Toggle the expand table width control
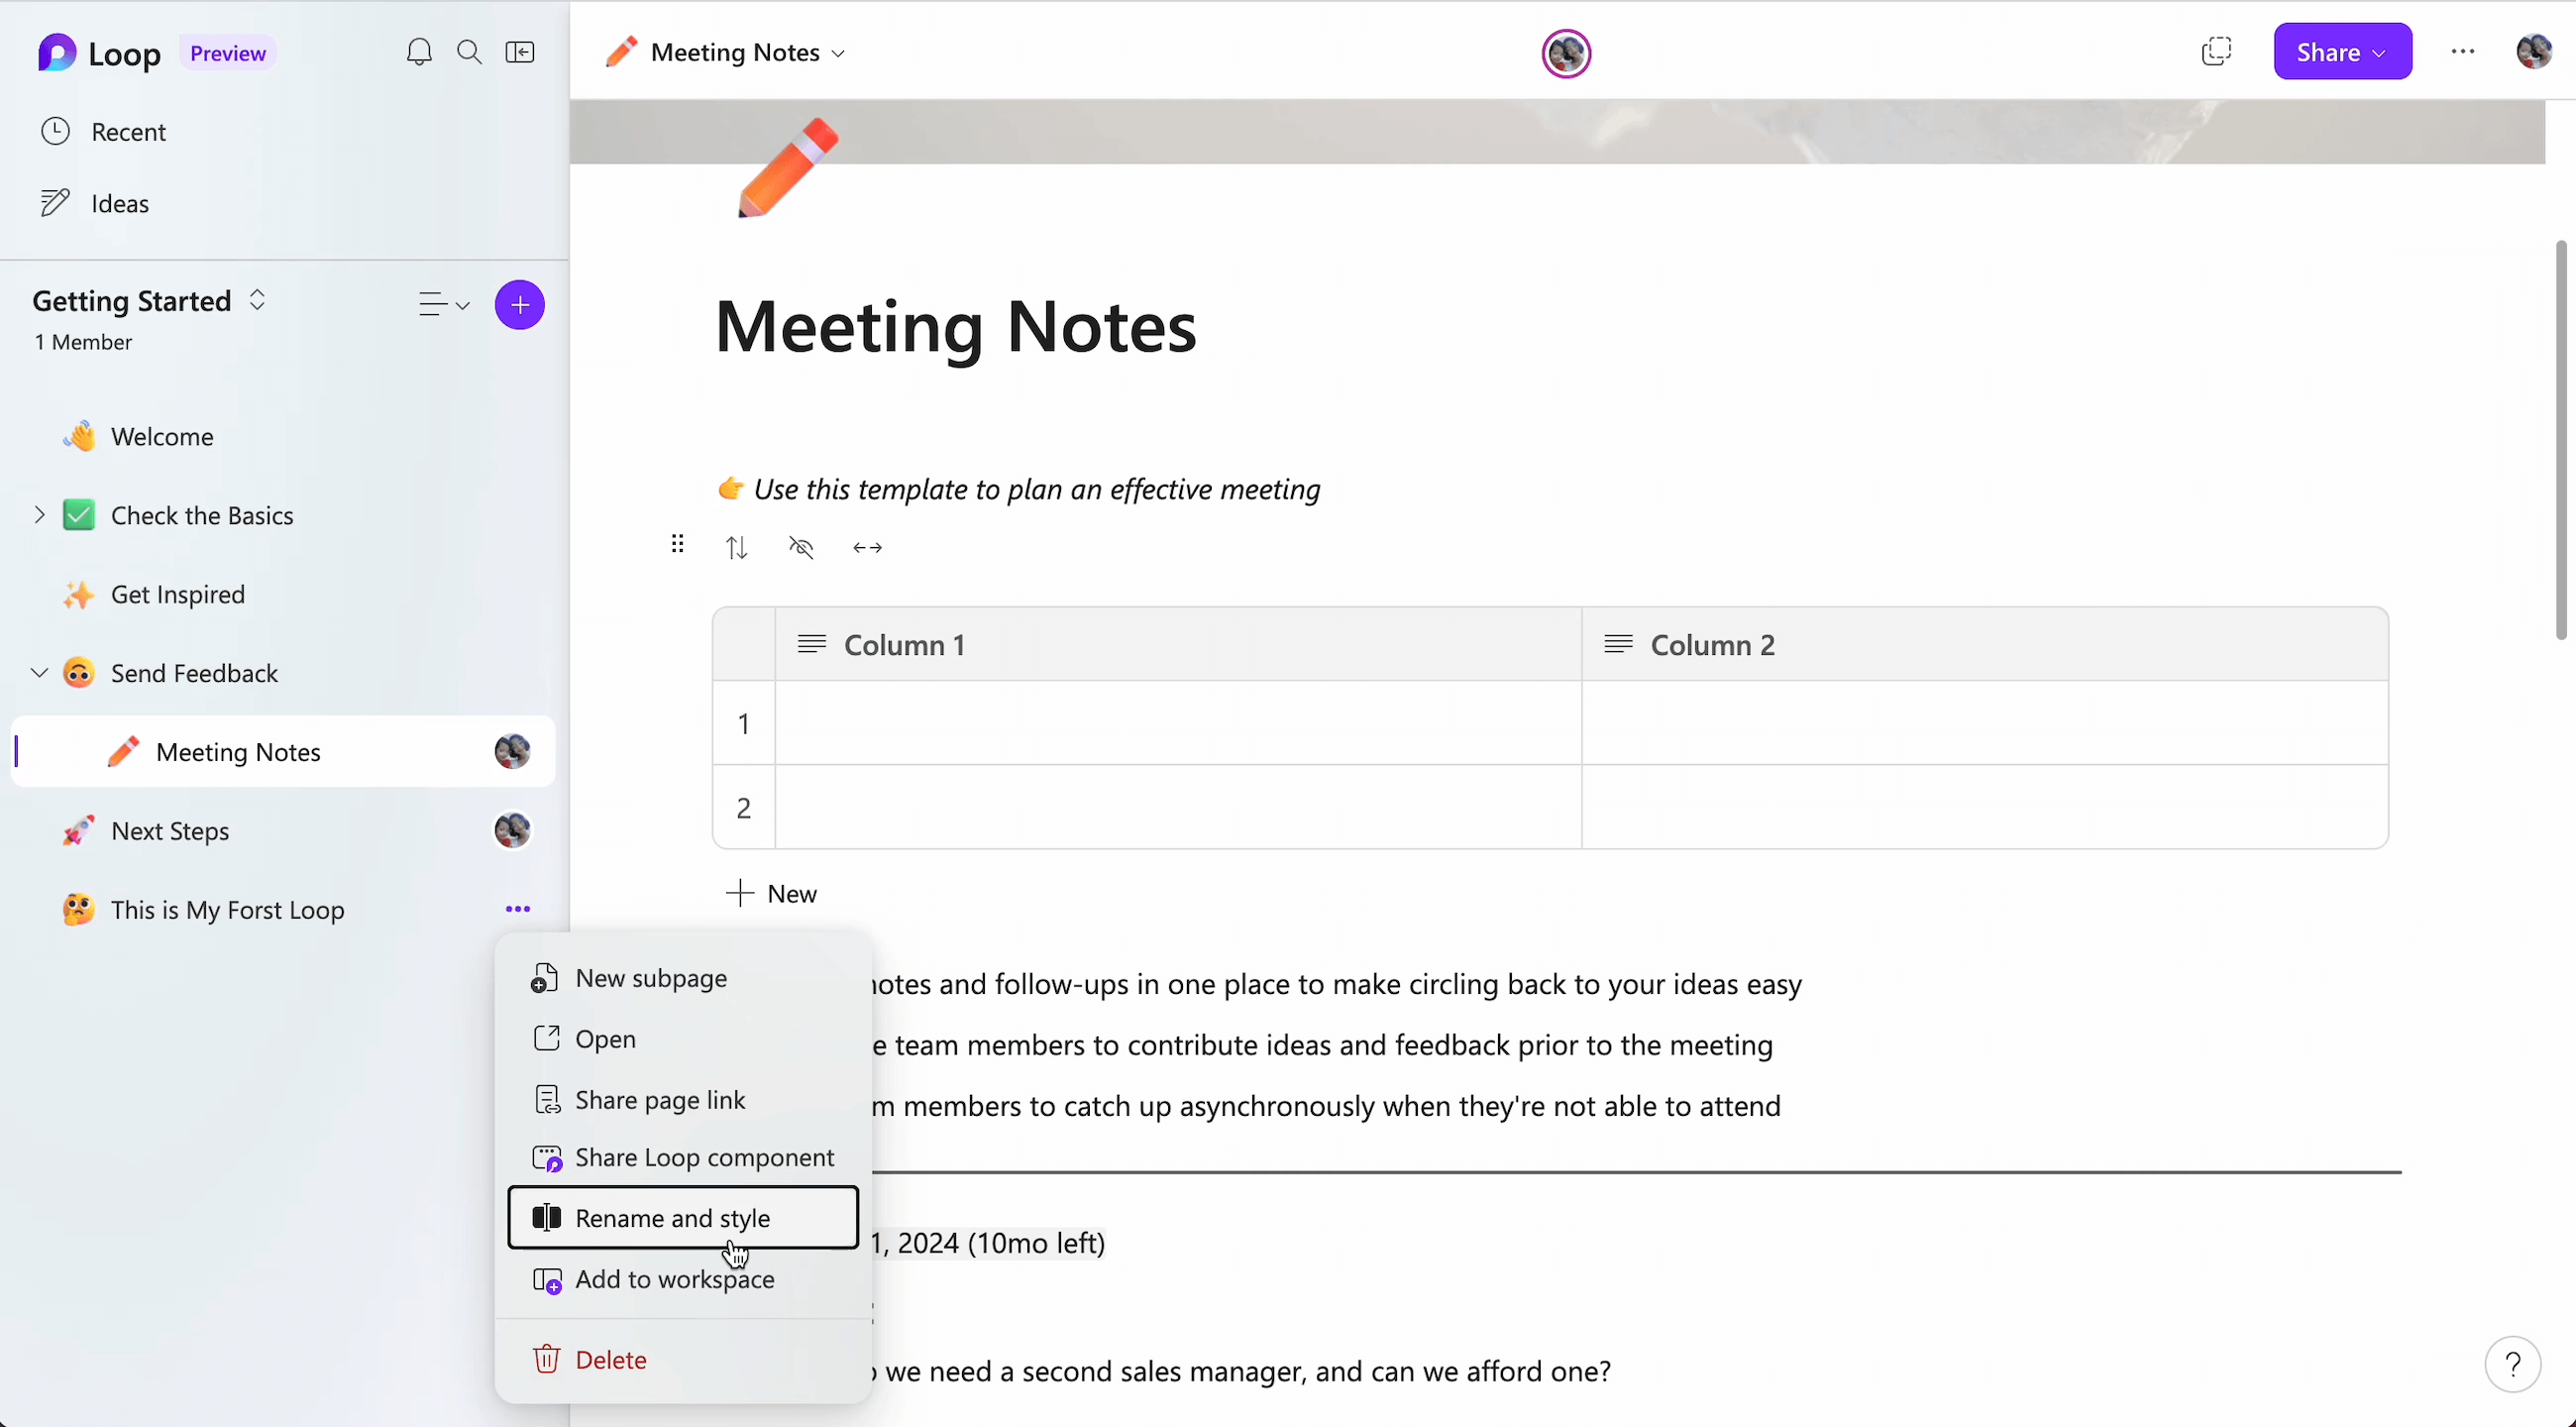Image resolution: width=2576 pixels, height=1427 pixels. click(x=866, y=547)
